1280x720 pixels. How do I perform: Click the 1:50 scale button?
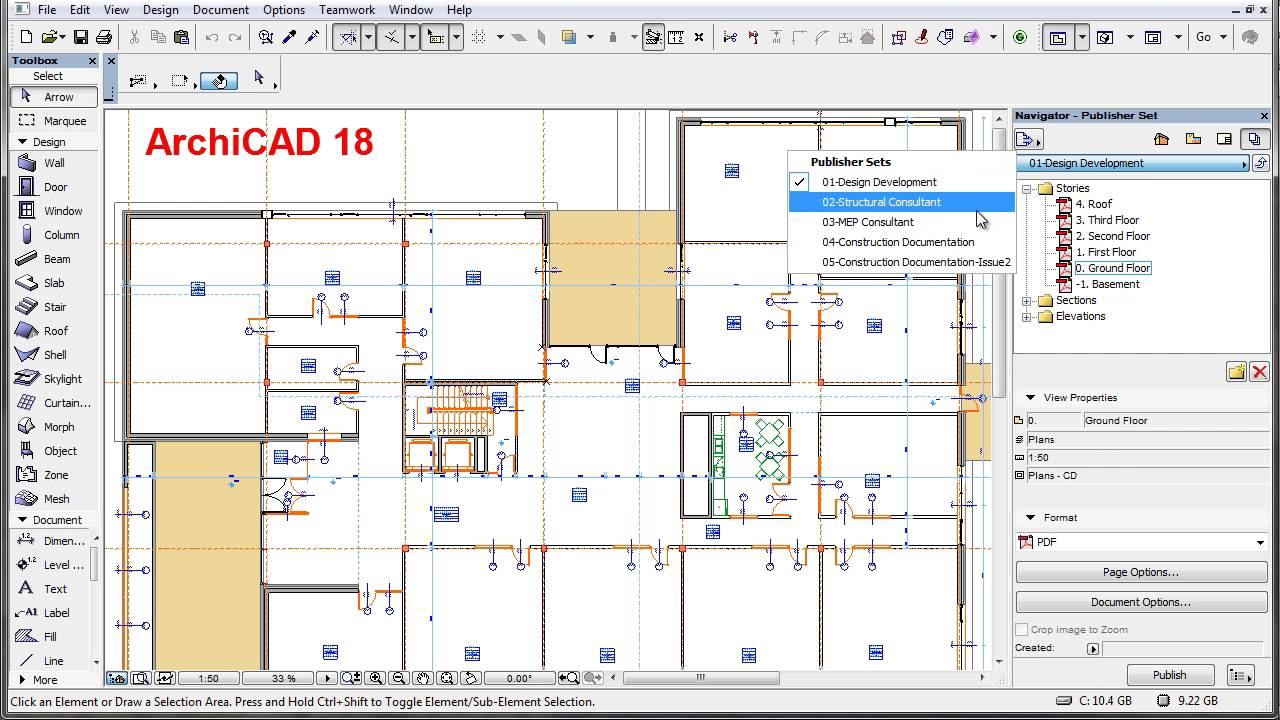tap(209, 678)
